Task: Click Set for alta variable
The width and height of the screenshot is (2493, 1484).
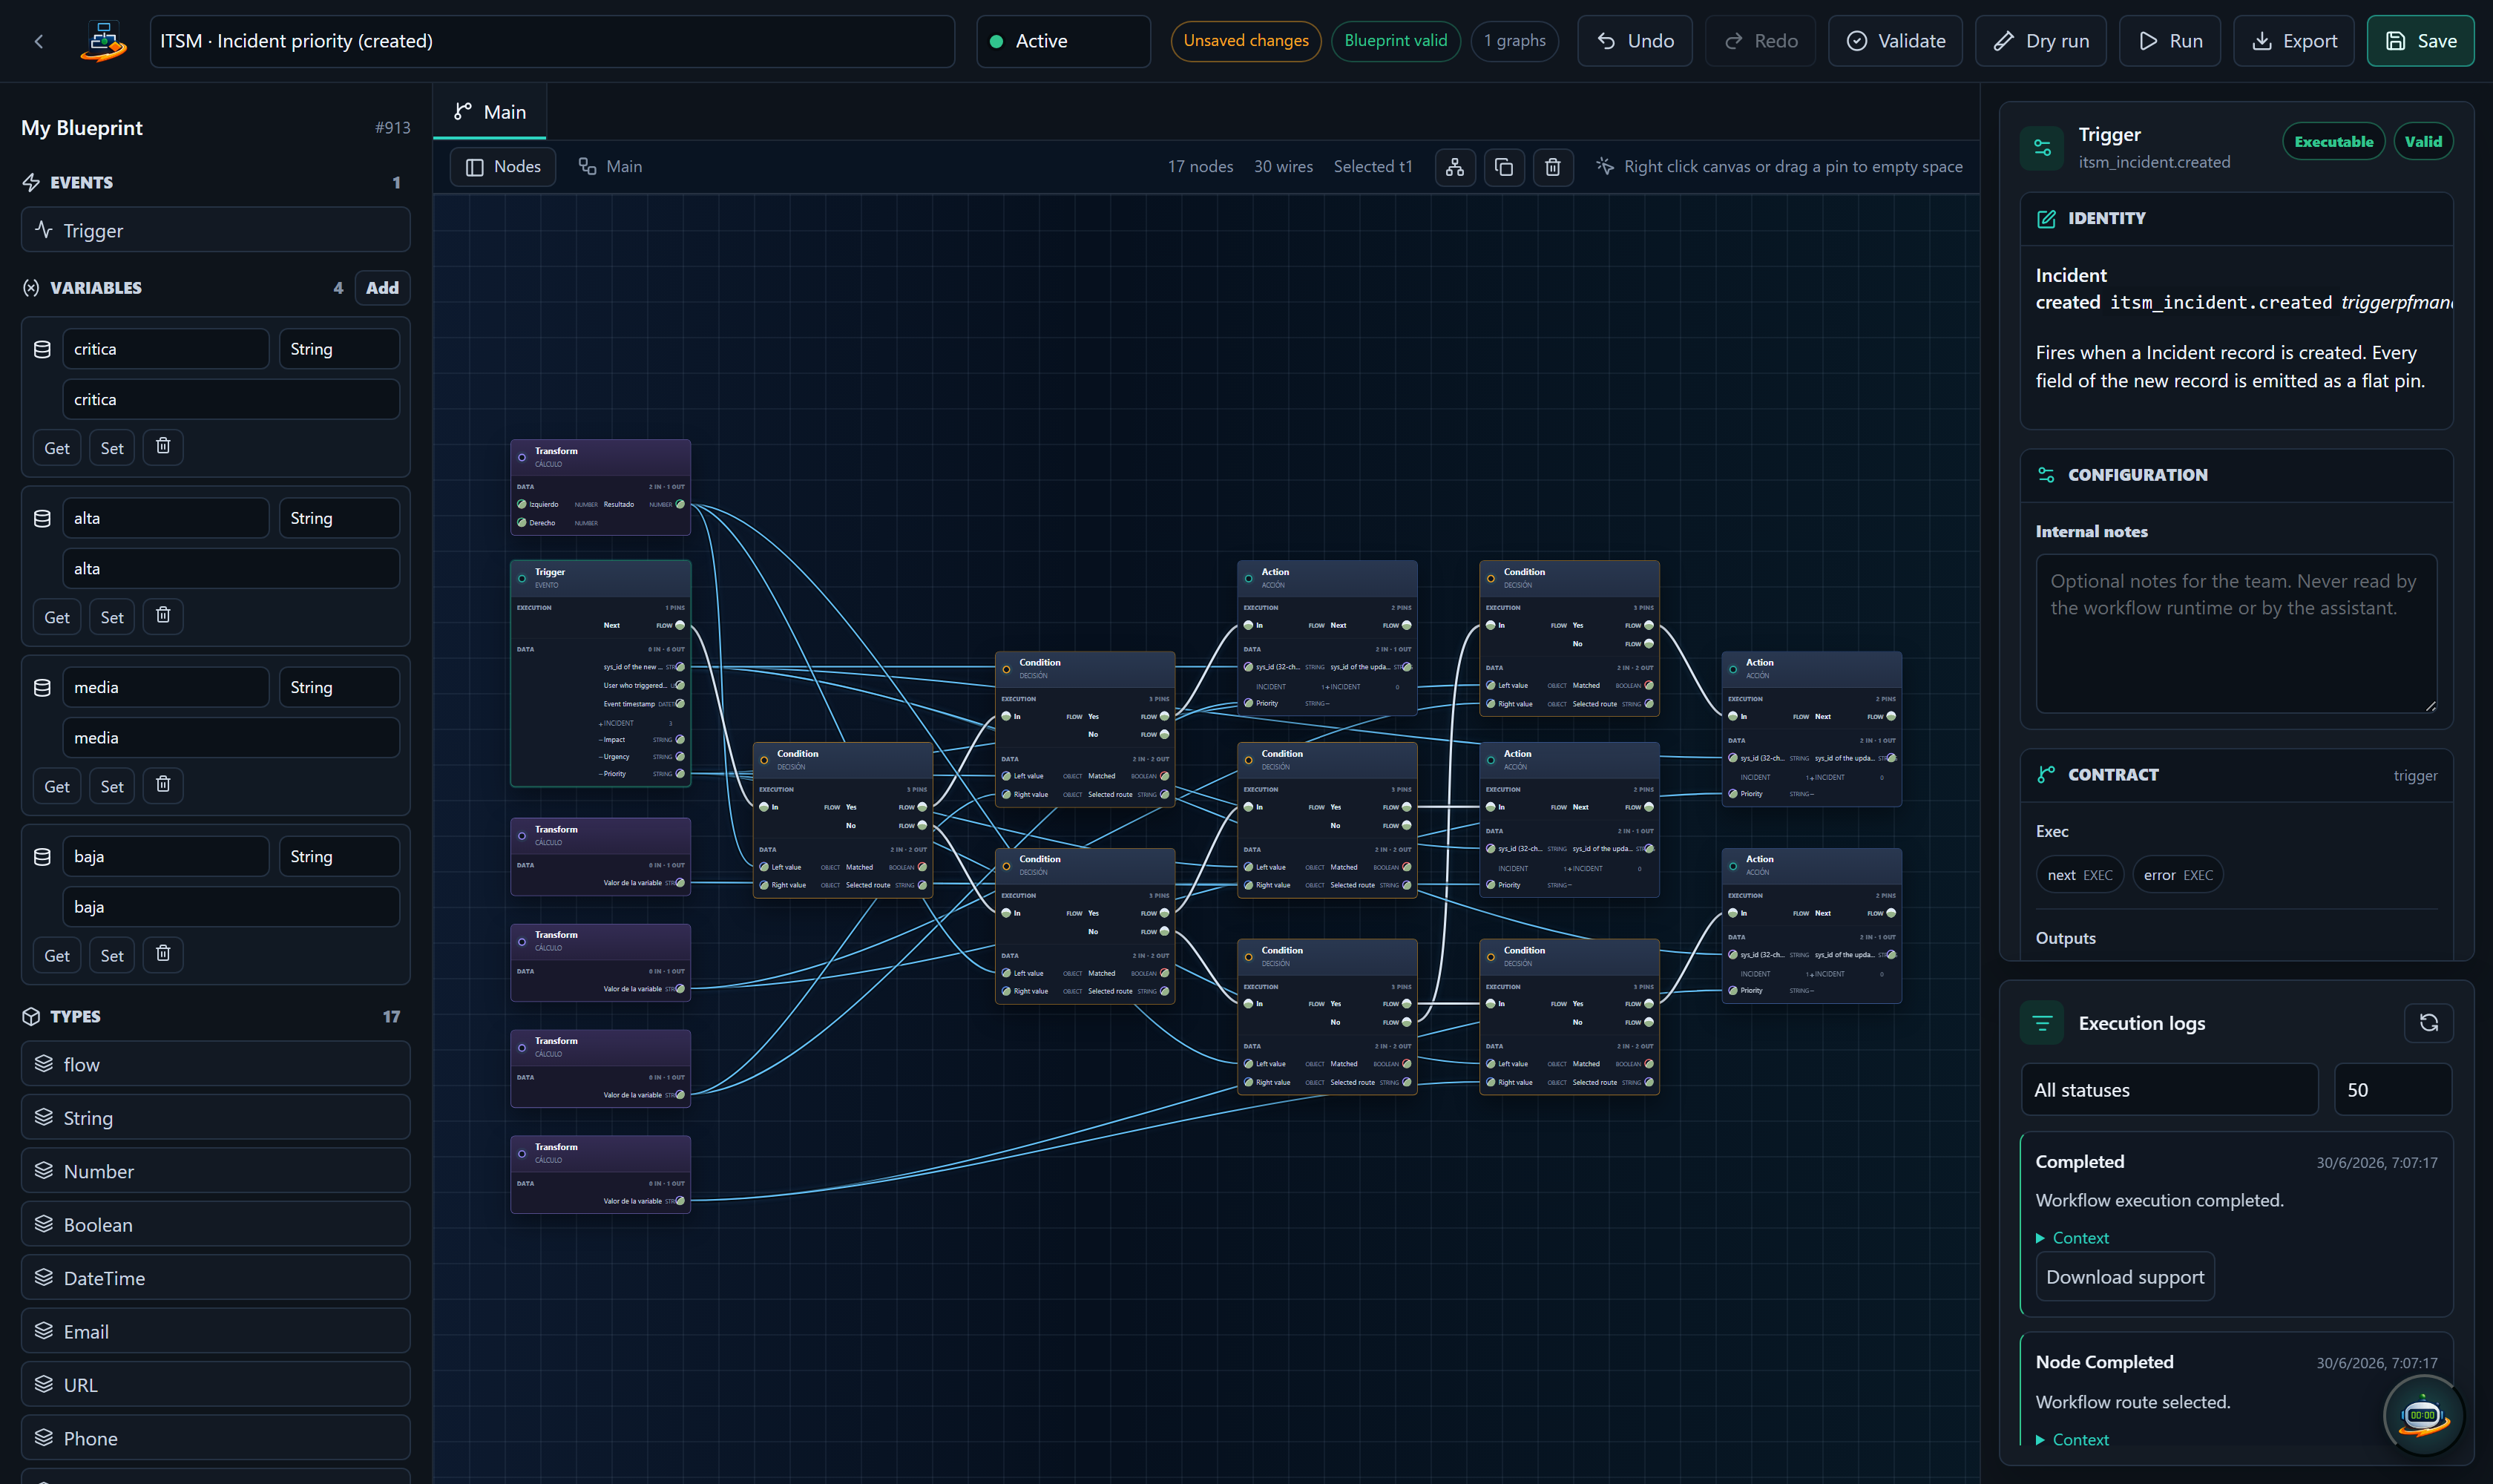Action: coord(112,617)
